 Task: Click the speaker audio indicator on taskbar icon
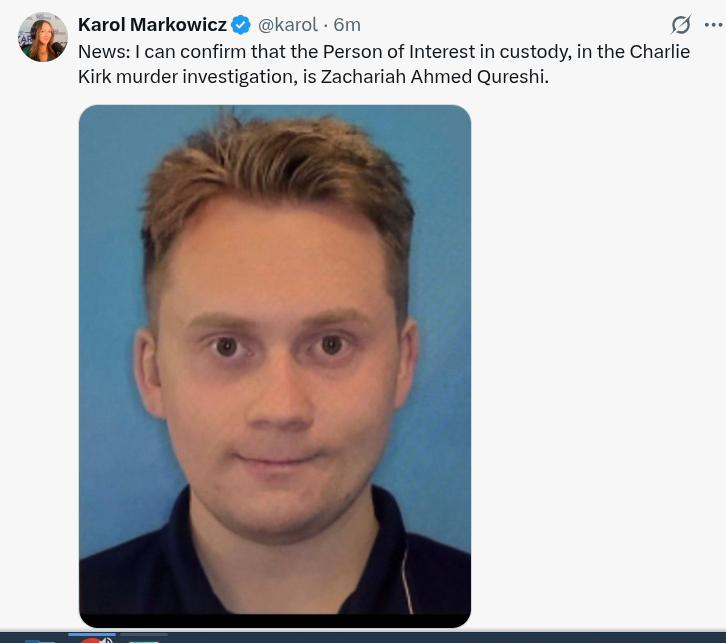coord(107,640)
